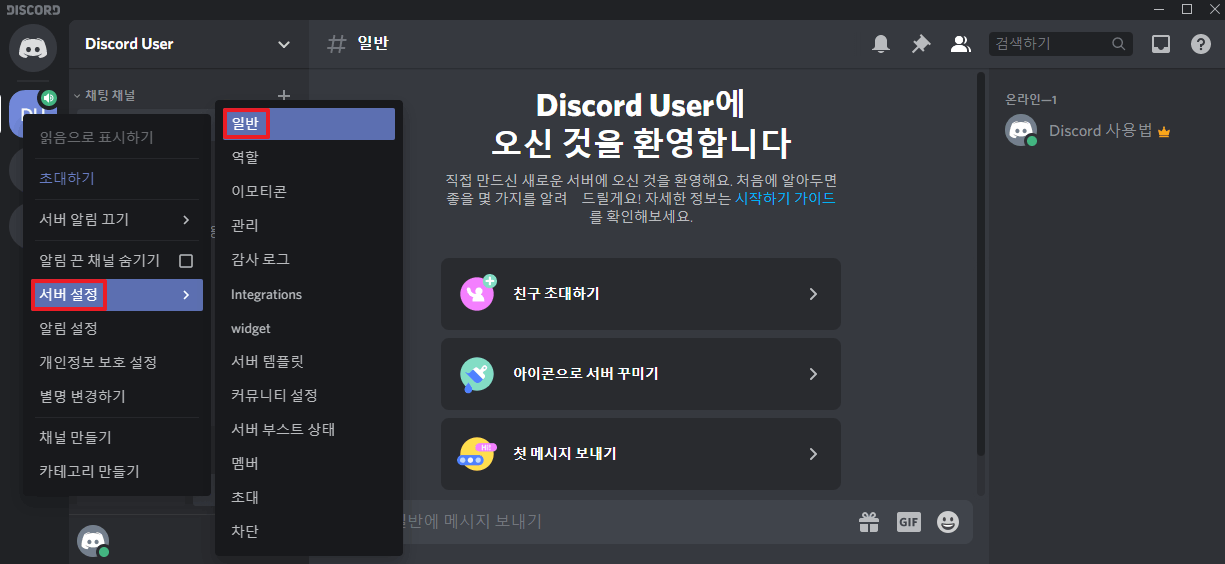Image resolution: width=1225 pixels, height=564 pixels.
Task: Choose 서버 설정 in context menu
Action: pos(117,295)
